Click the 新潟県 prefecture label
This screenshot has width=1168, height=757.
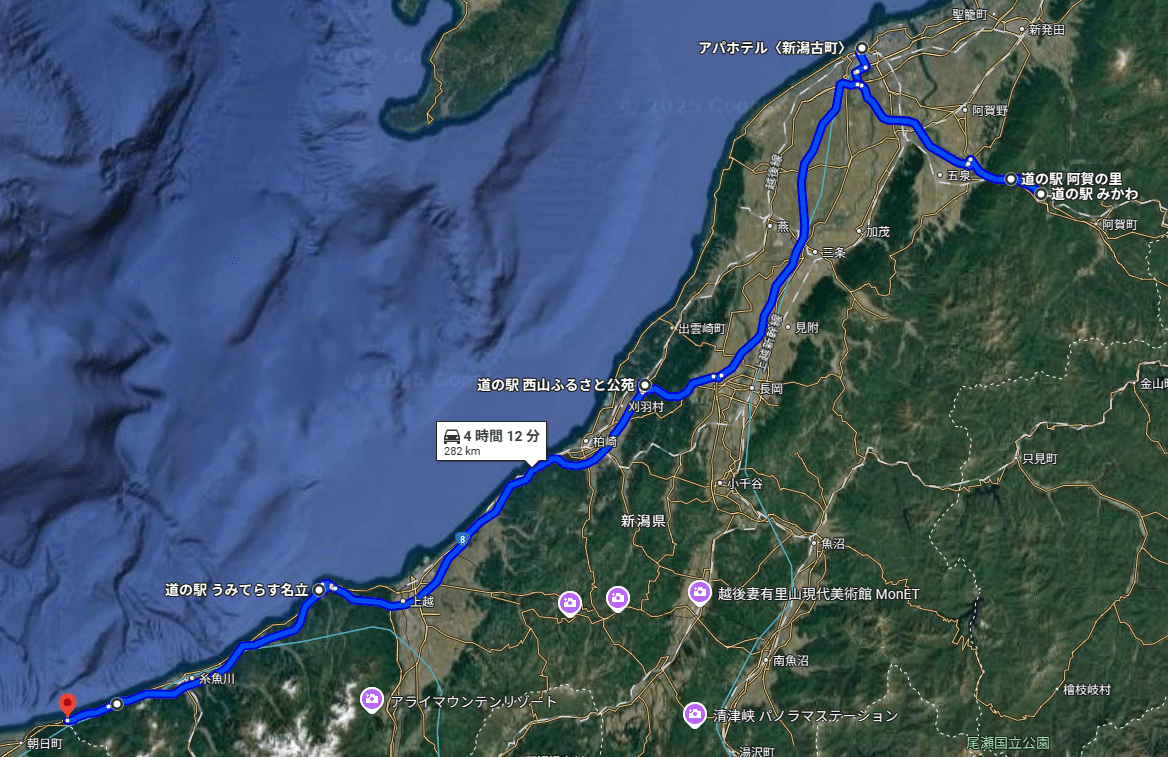pyautogui.click(x=643, y=521)
